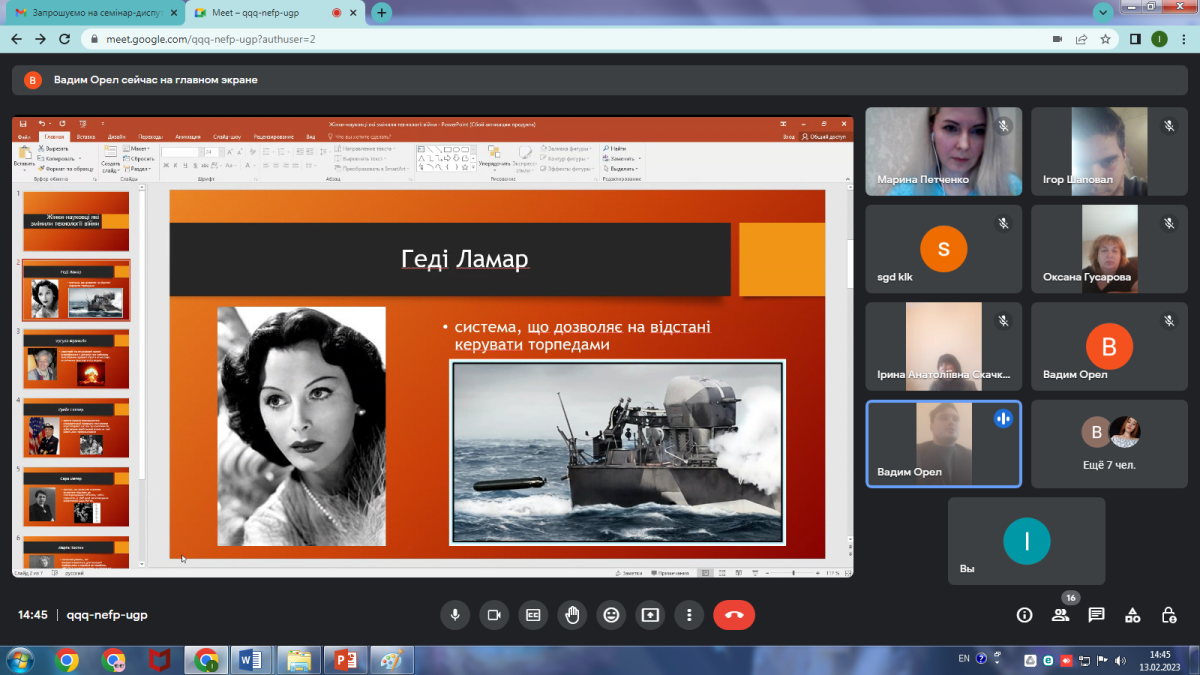Turn on closed captions
1200x675 pixels.
[x=533, y=615]
